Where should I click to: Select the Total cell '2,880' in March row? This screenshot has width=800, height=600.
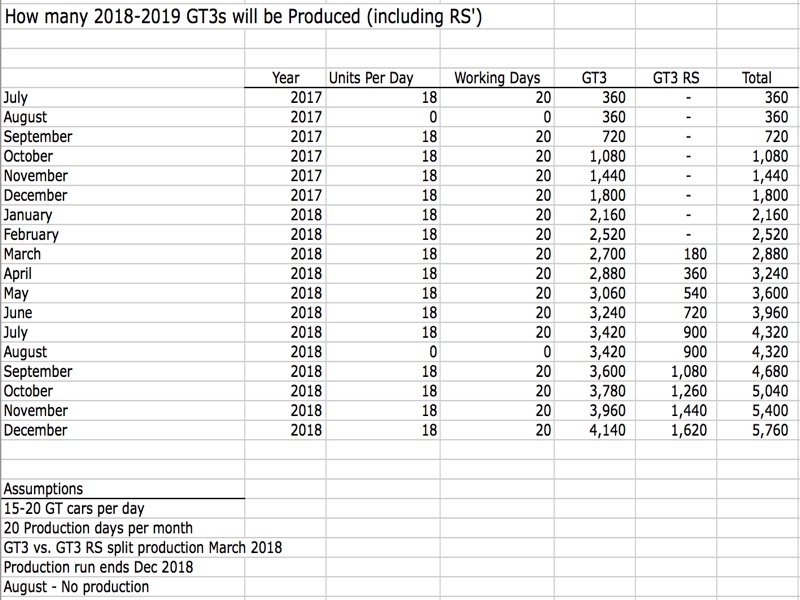(x=770, y=254)
